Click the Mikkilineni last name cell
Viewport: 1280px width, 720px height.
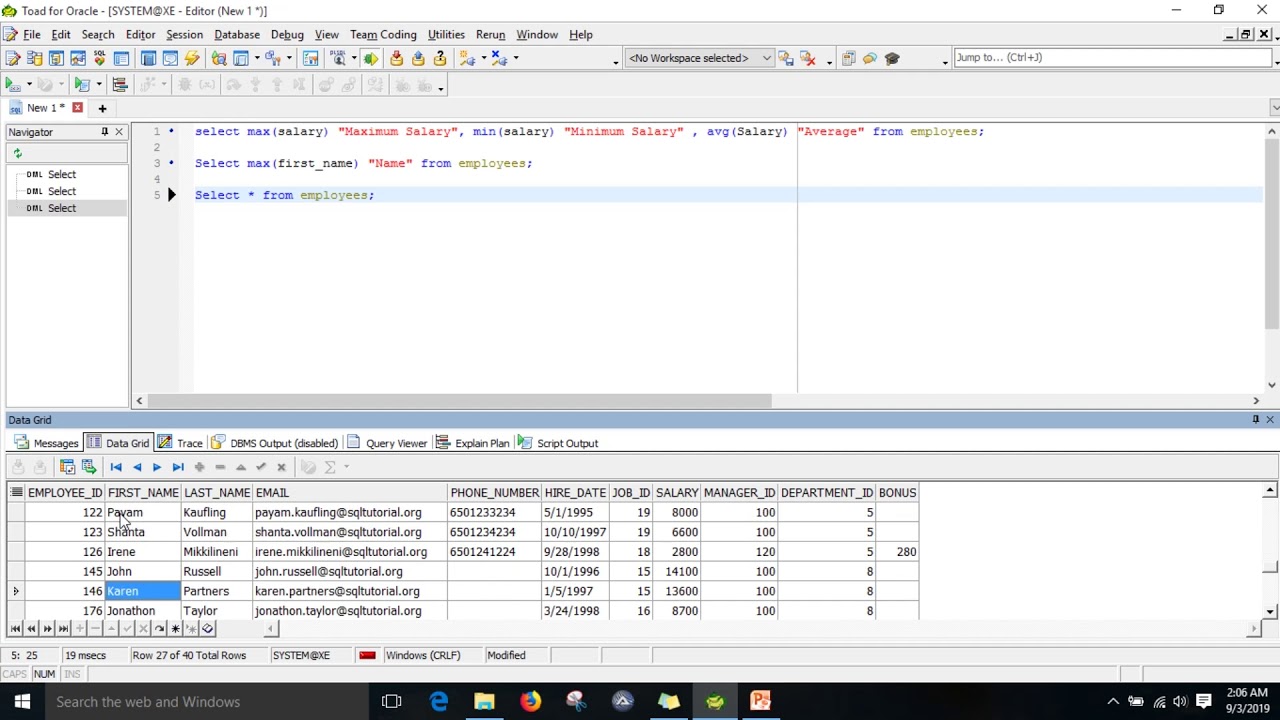point(215,552)
